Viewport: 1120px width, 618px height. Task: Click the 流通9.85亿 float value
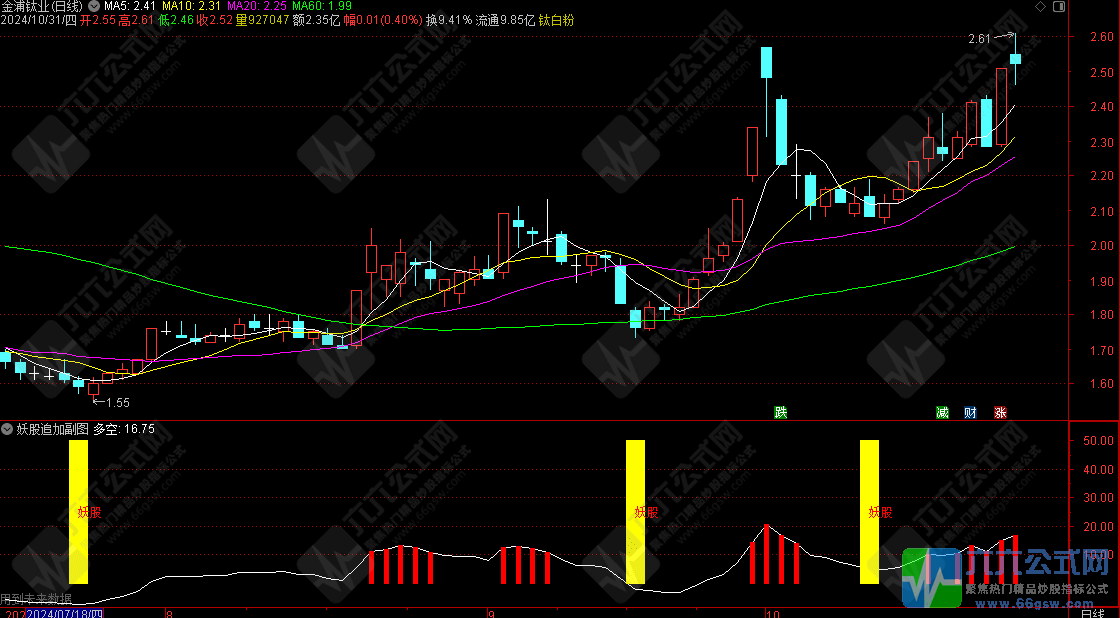pyautogui.click(x=506, y=21)
